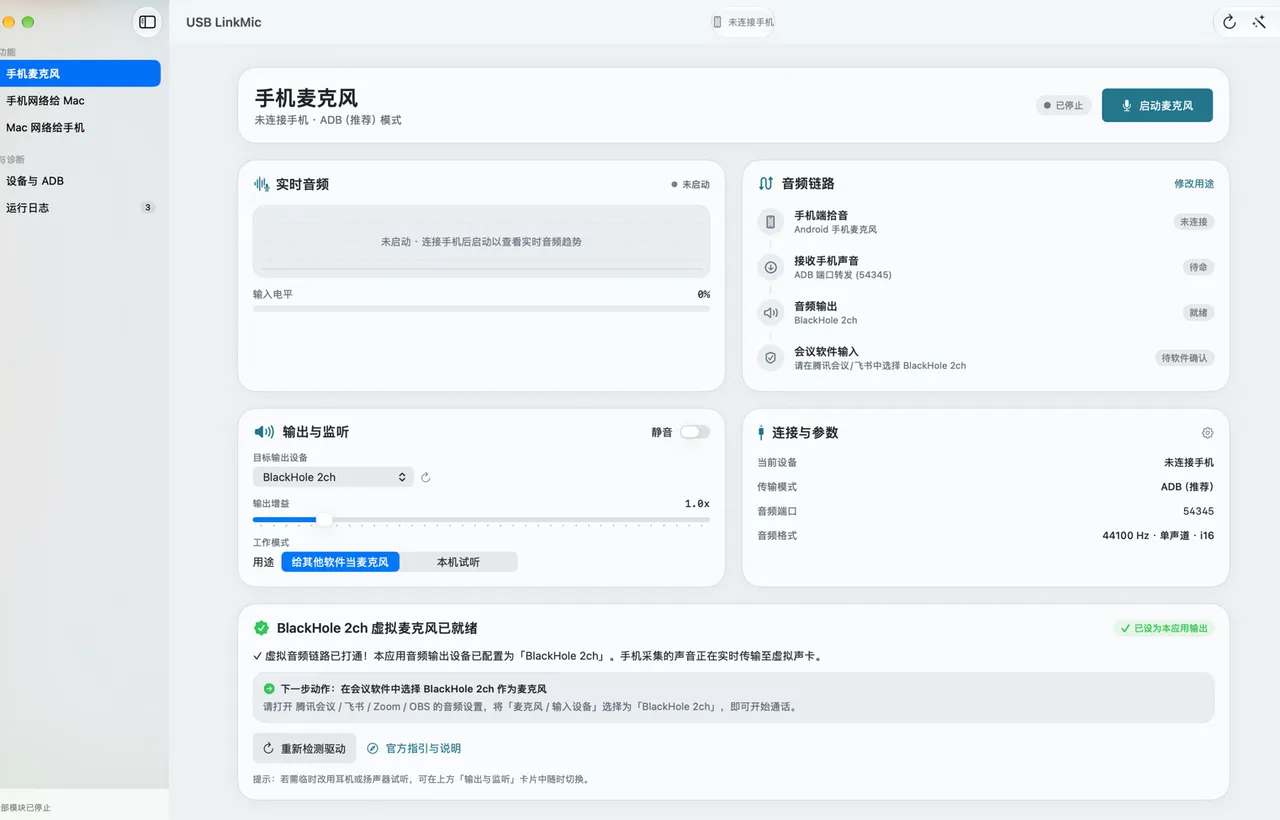Click green checkmark badge beside BlackHole 2ch 虚拟麦克风已就绪

[x=261, y=628]
